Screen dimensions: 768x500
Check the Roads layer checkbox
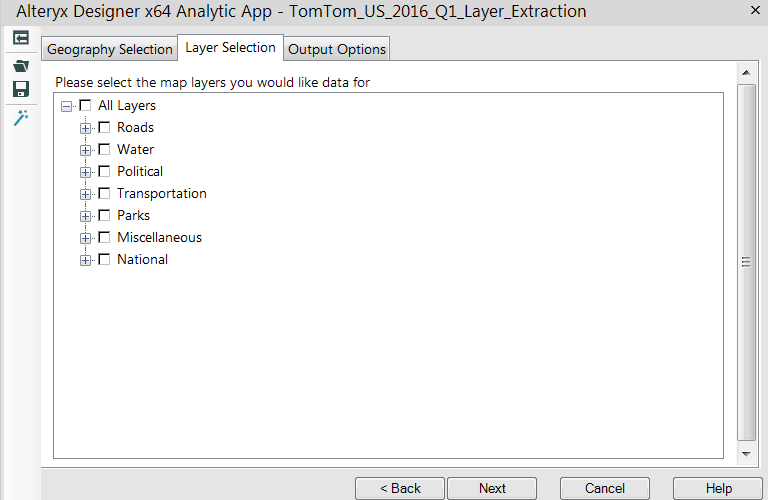coord(104,127)
